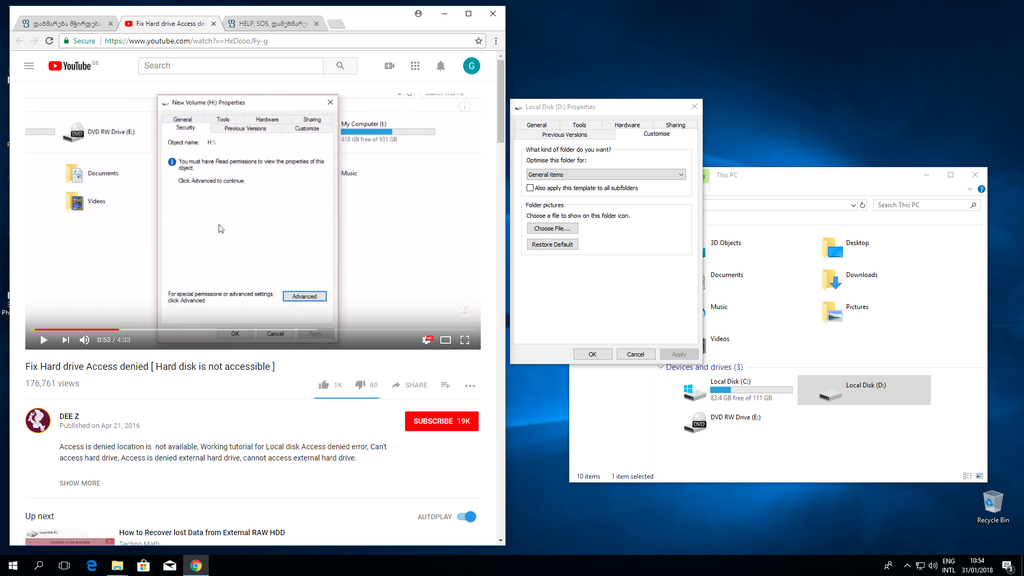The image size is (1024, 576).
Task: Switch This PC to large icons view
Action: click(980, 476)
